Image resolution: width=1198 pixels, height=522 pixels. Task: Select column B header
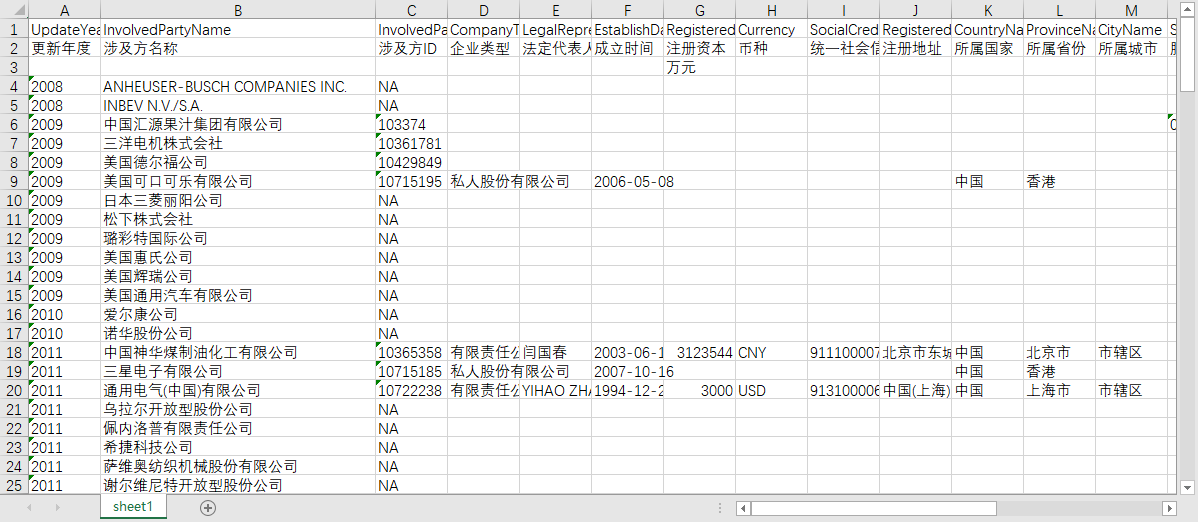238,9
